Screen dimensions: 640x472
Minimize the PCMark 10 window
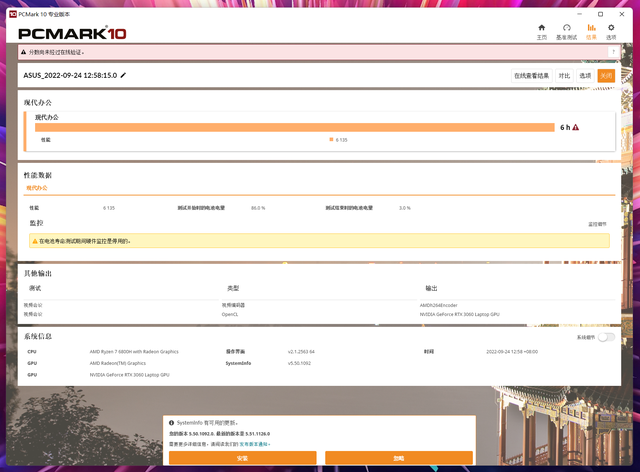(580, 14)
